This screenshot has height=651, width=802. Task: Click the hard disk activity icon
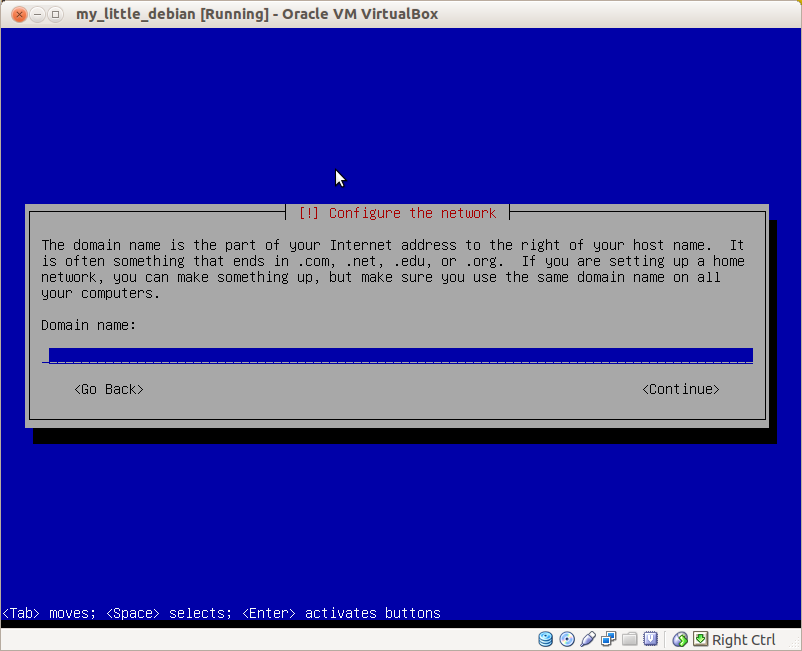[x=545, y=639]
